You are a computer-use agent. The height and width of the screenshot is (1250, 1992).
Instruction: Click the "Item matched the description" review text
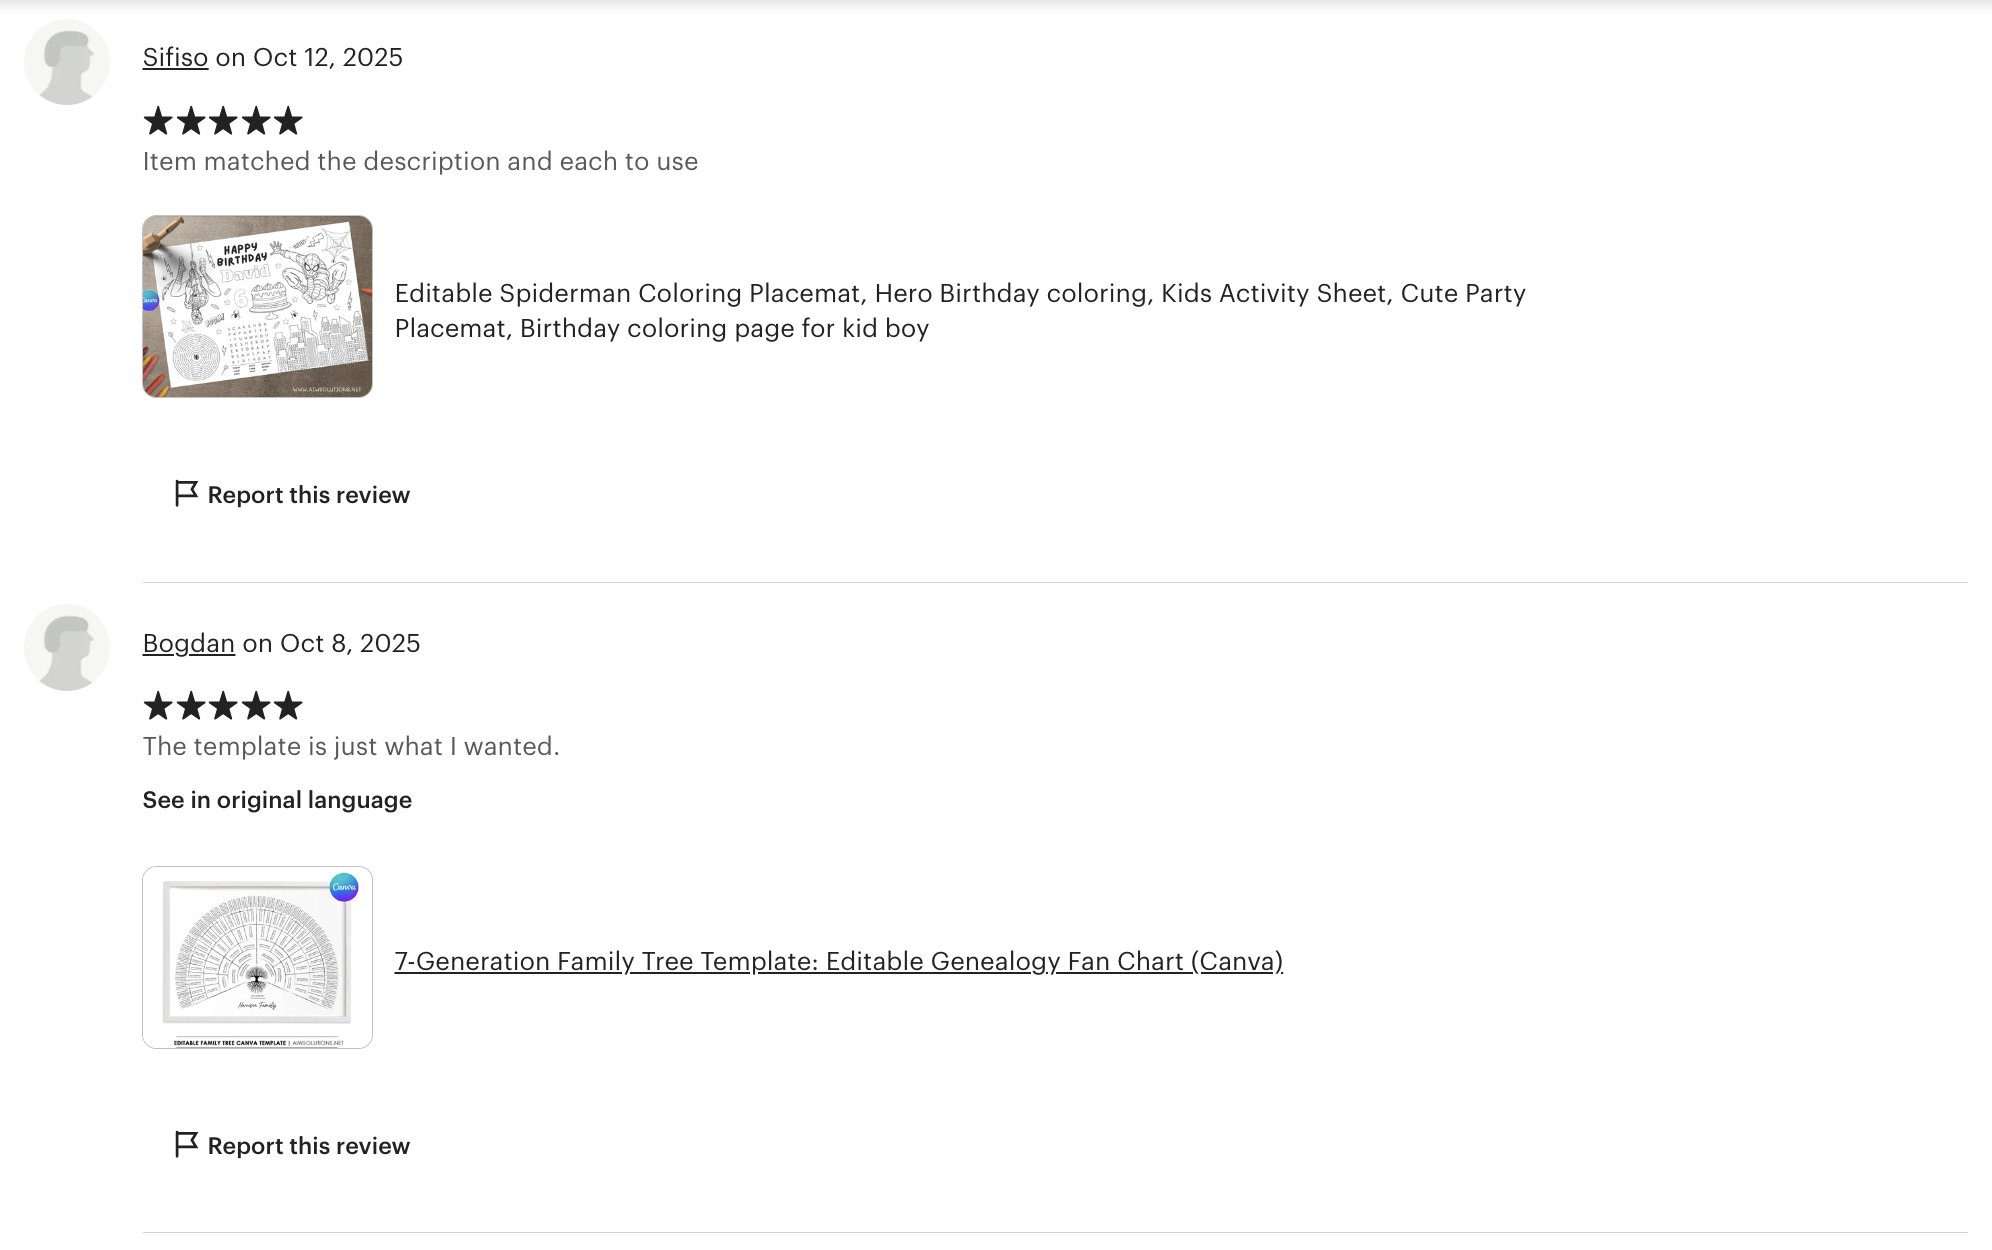420,162
